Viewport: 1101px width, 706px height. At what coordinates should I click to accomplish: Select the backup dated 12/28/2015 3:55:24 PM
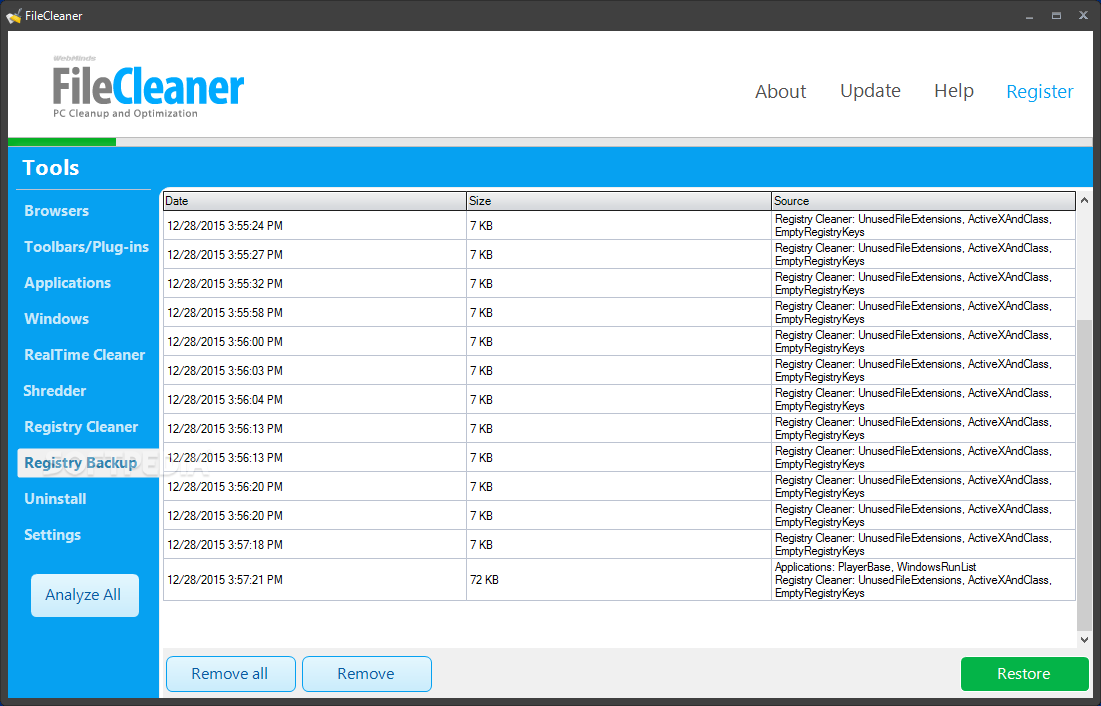click(x=619, y=225)
